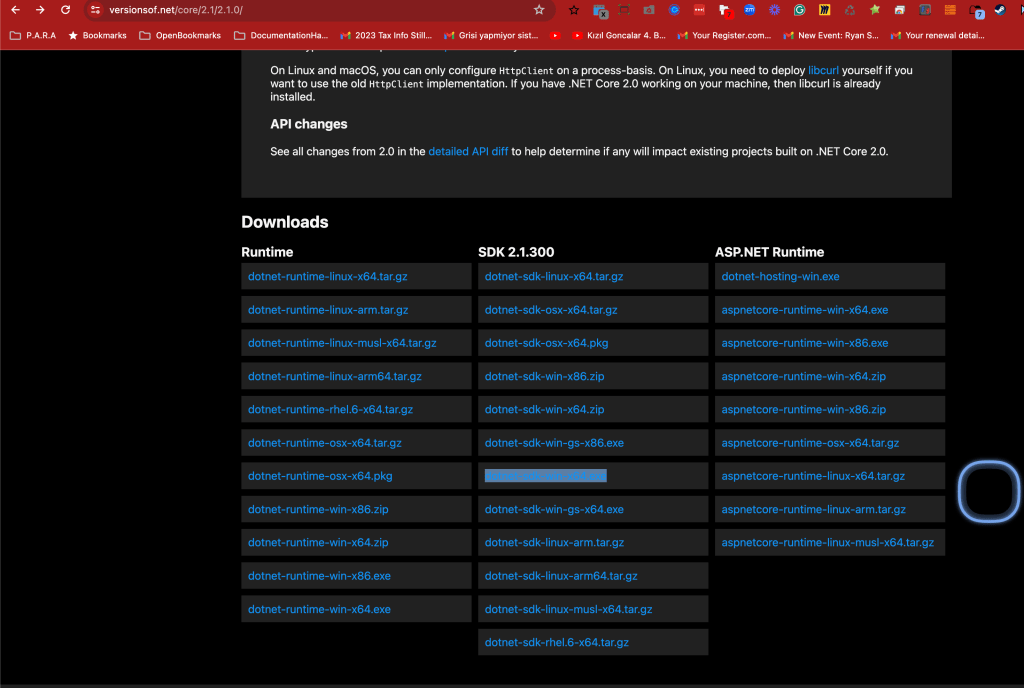This screenshot has height=688, width=1024.
Task: Download dotnet-hosting-win.exe
Action: tap(780, 276)
